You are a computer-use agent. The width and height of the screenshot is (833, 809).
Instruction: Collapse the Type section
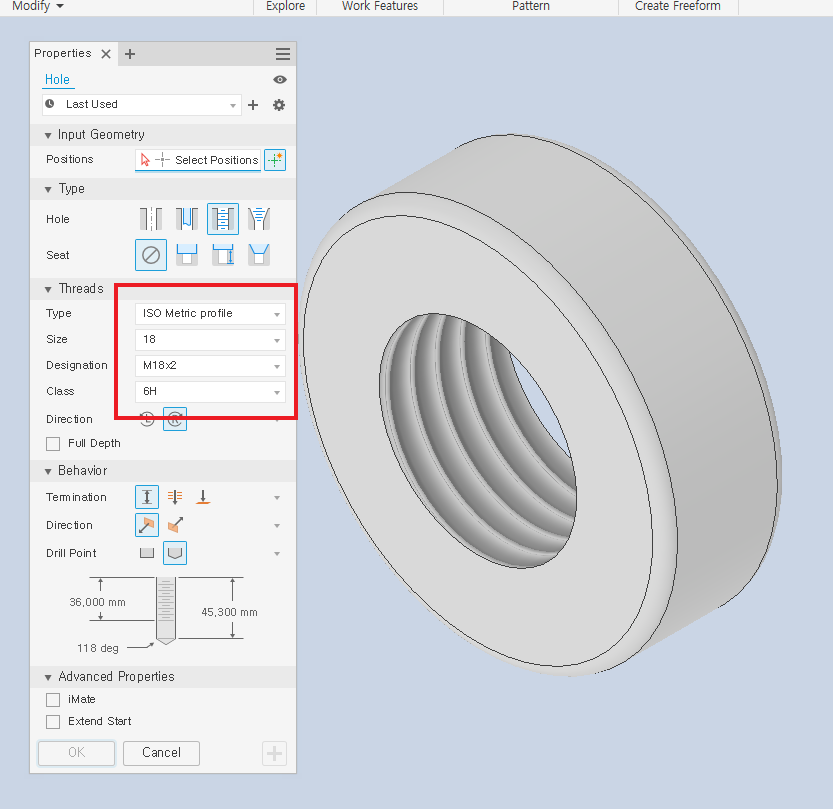pyautogui.click(x=48, y=190)
